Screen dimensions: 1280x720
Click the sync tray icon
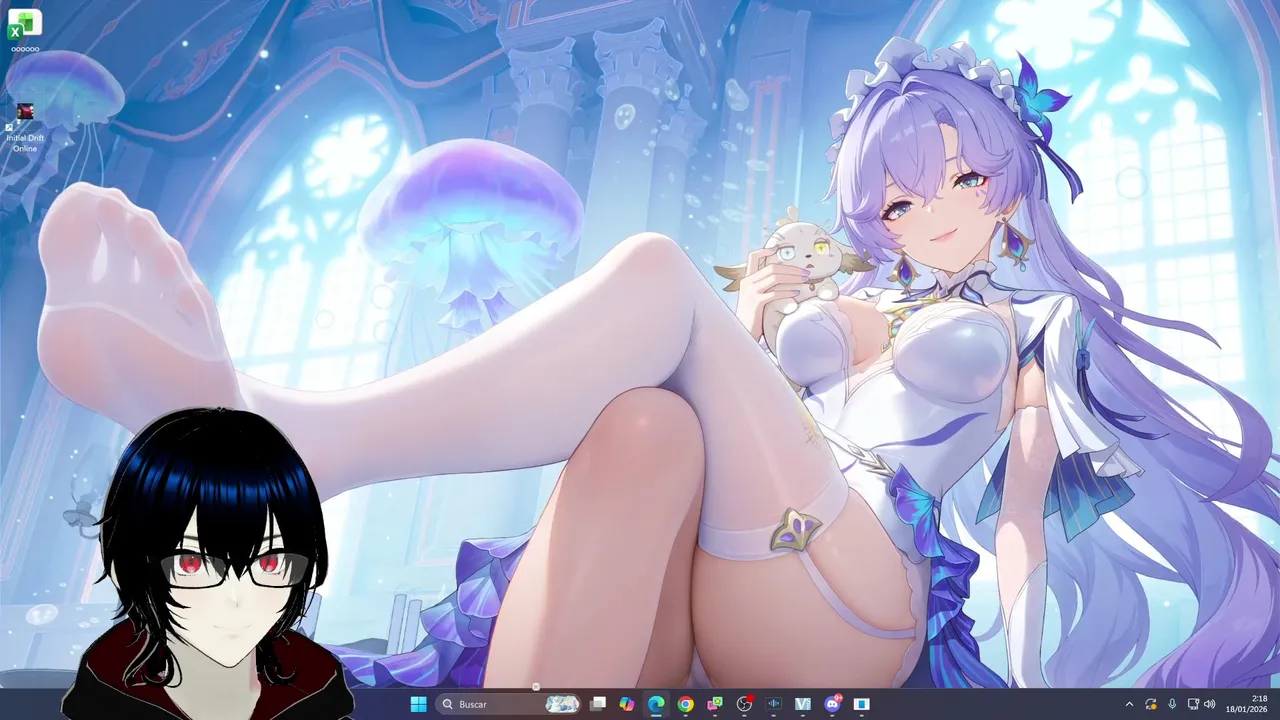(1151, 704)
